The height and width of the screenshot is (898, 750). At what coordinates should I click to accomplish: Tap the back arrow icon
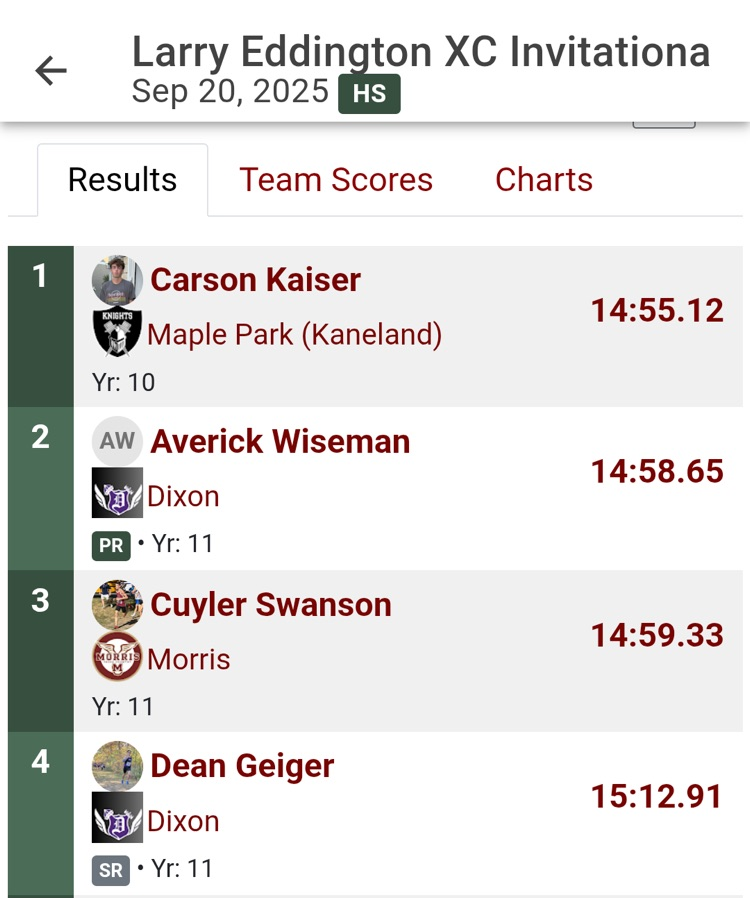50,70
